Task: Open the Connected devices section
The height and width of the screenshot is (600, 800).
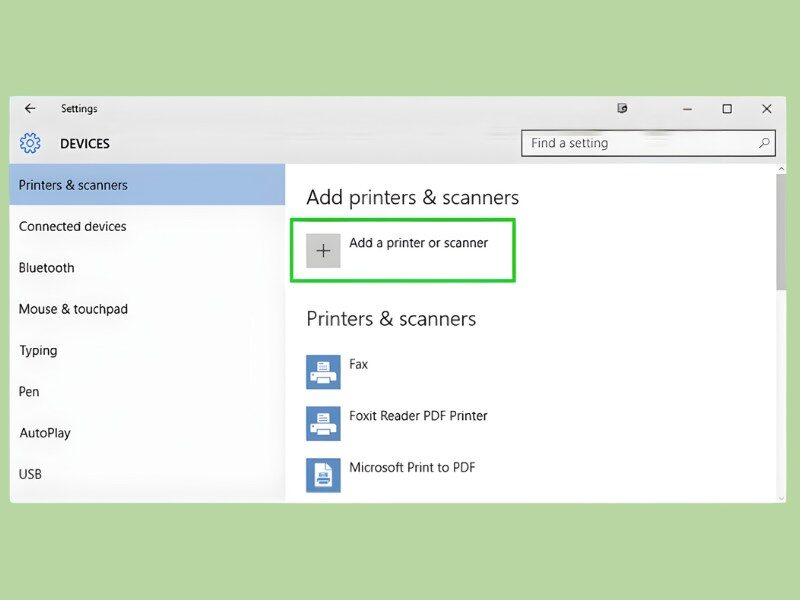Action: pyautogui.click(x=73, y=227)
